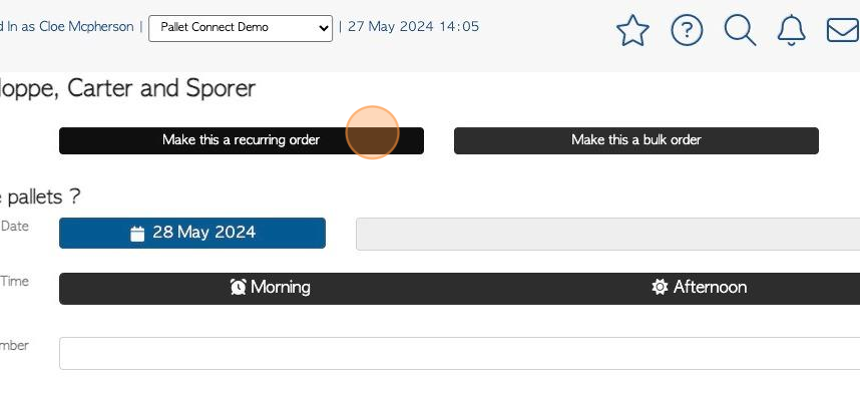This screenshot has height=398, width=860.
Task: Open date picker showing 28 May 2024
Action: click(x=193, y=233)
